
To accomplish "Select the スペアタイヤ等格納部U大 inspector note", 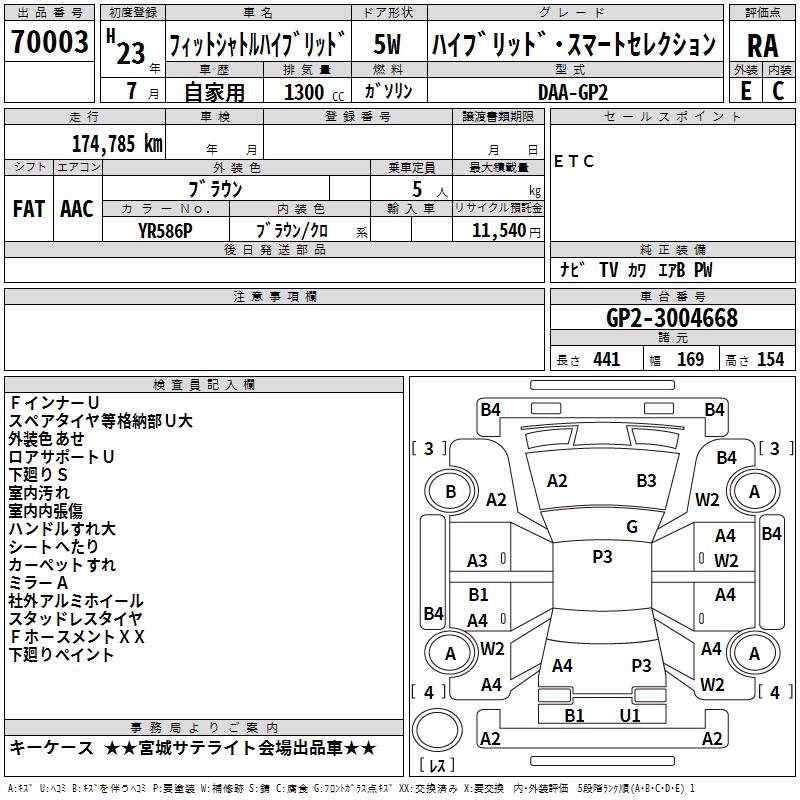I will 101,420.
